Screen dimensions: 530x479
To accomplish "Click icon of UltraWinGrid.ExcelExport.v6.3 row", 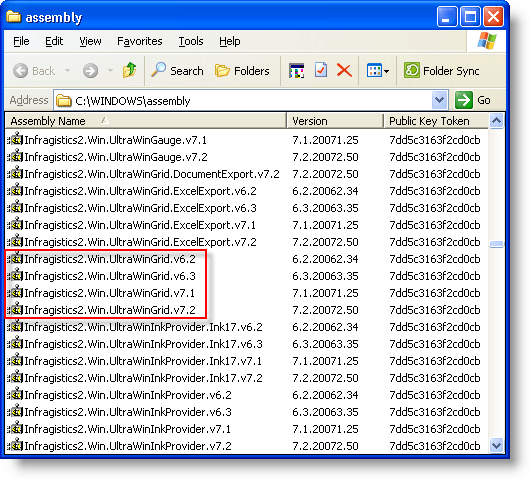I will 15,207.
